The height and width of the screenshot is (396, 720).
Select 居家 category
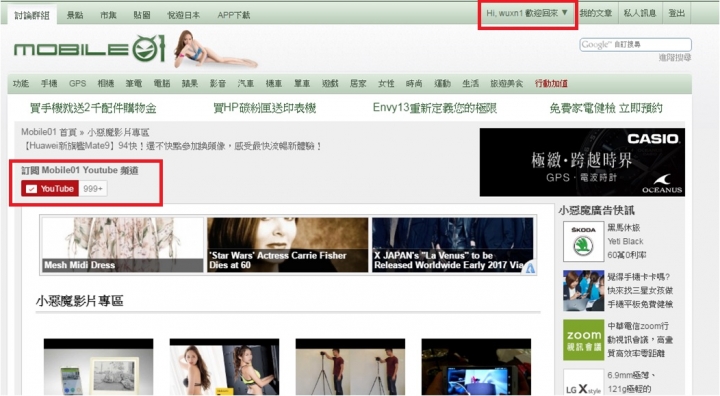(358, 84)
